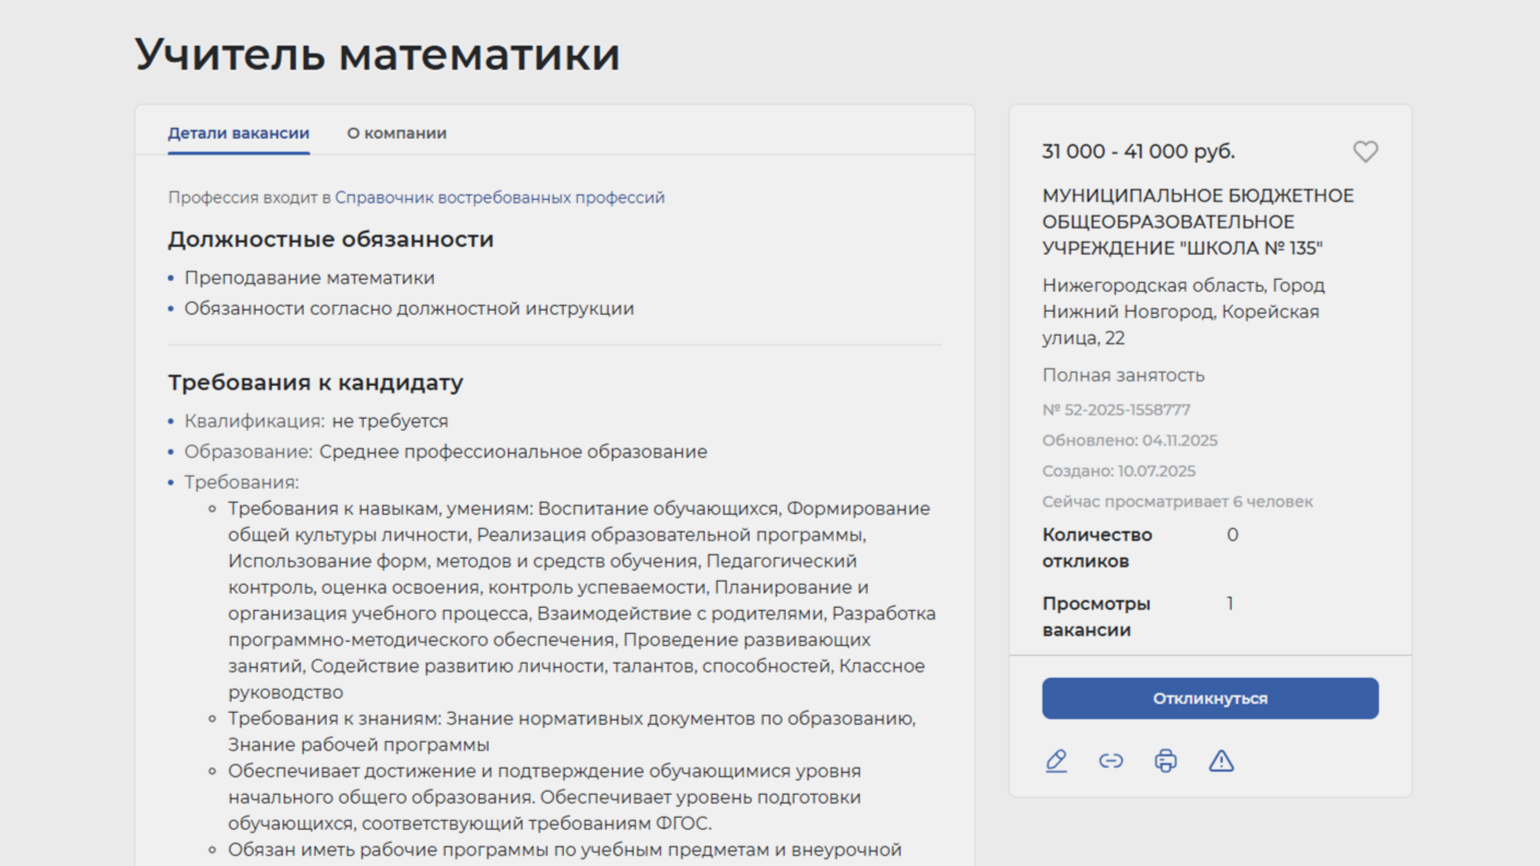Open «Справочник востребованных профессий» link
The height and width of the screenshot is (866, 1540).
click(x=499, y=198)
